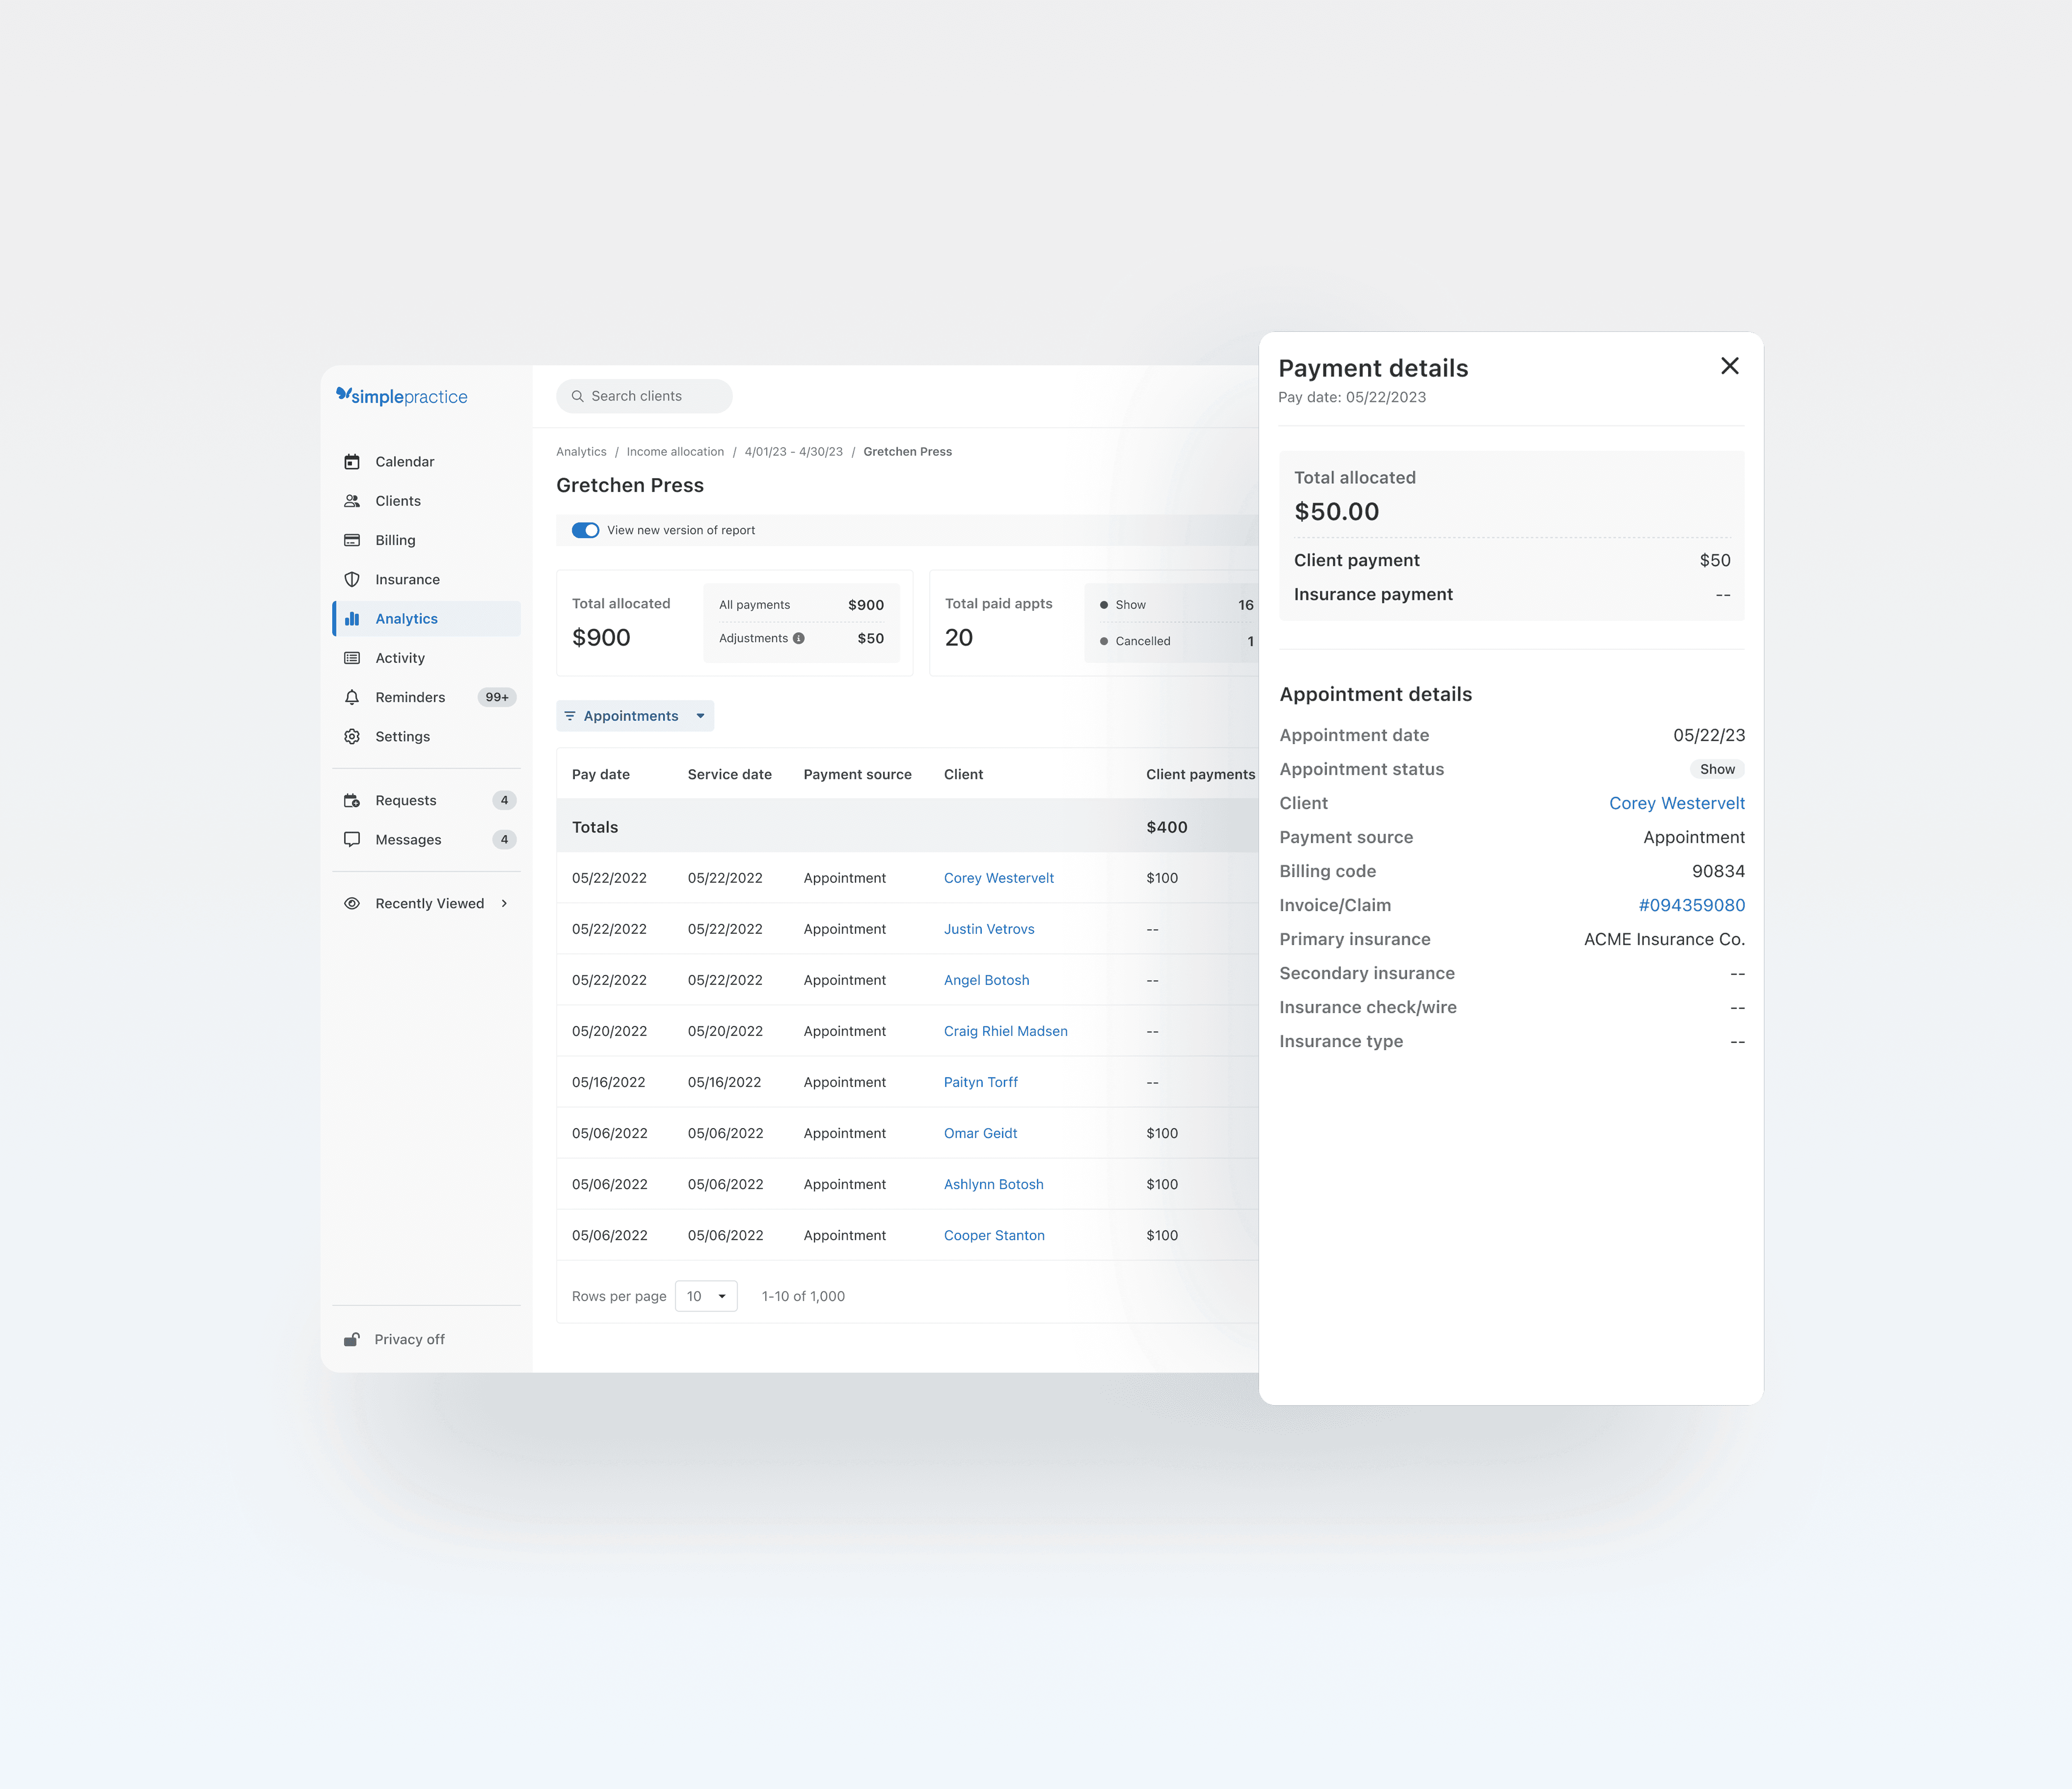Click the Insurance shield icon
The height and width of the screenshot is (1789, 2072).
pos(352,580)
